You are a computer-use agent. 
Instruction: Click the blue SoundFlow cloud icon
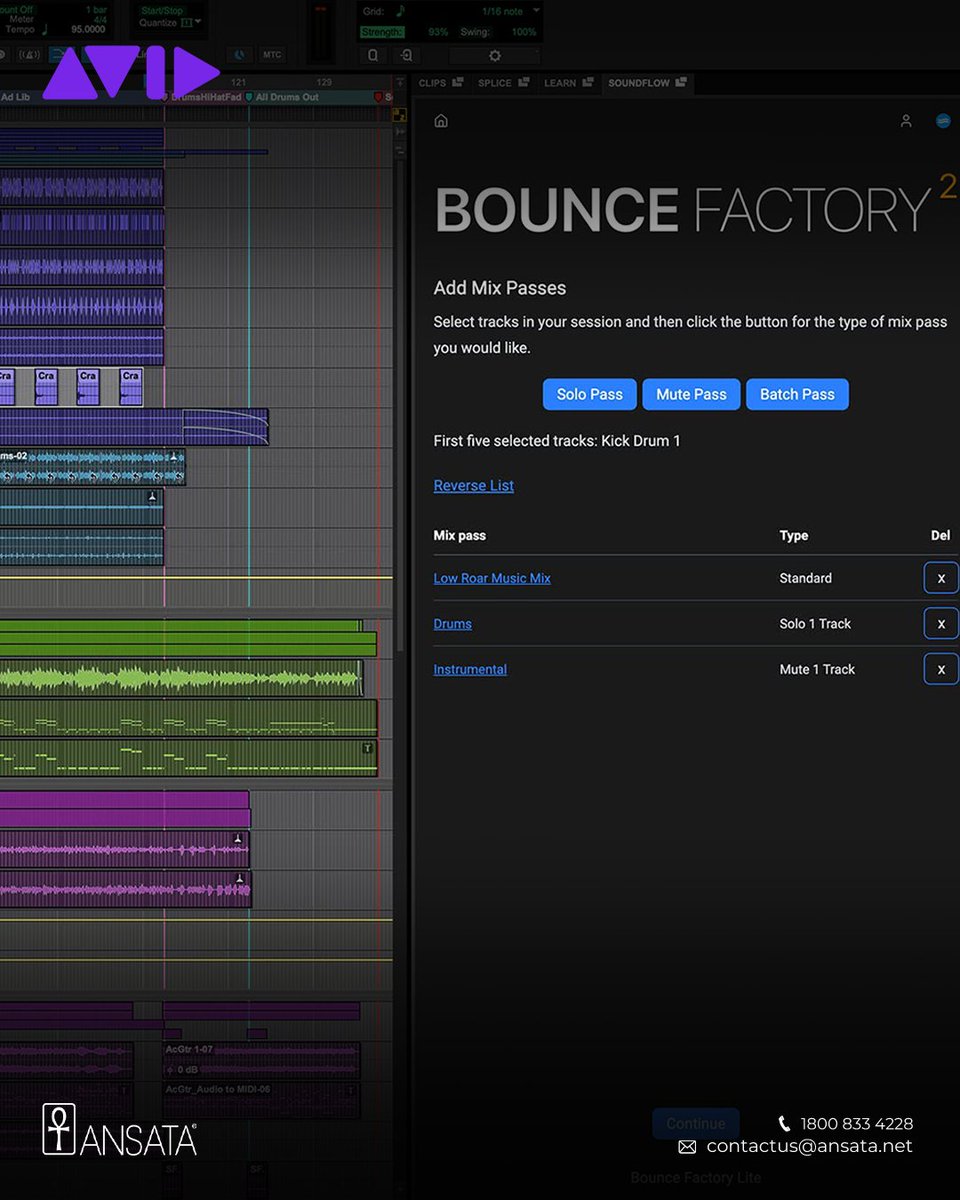(x=943, y=121)
